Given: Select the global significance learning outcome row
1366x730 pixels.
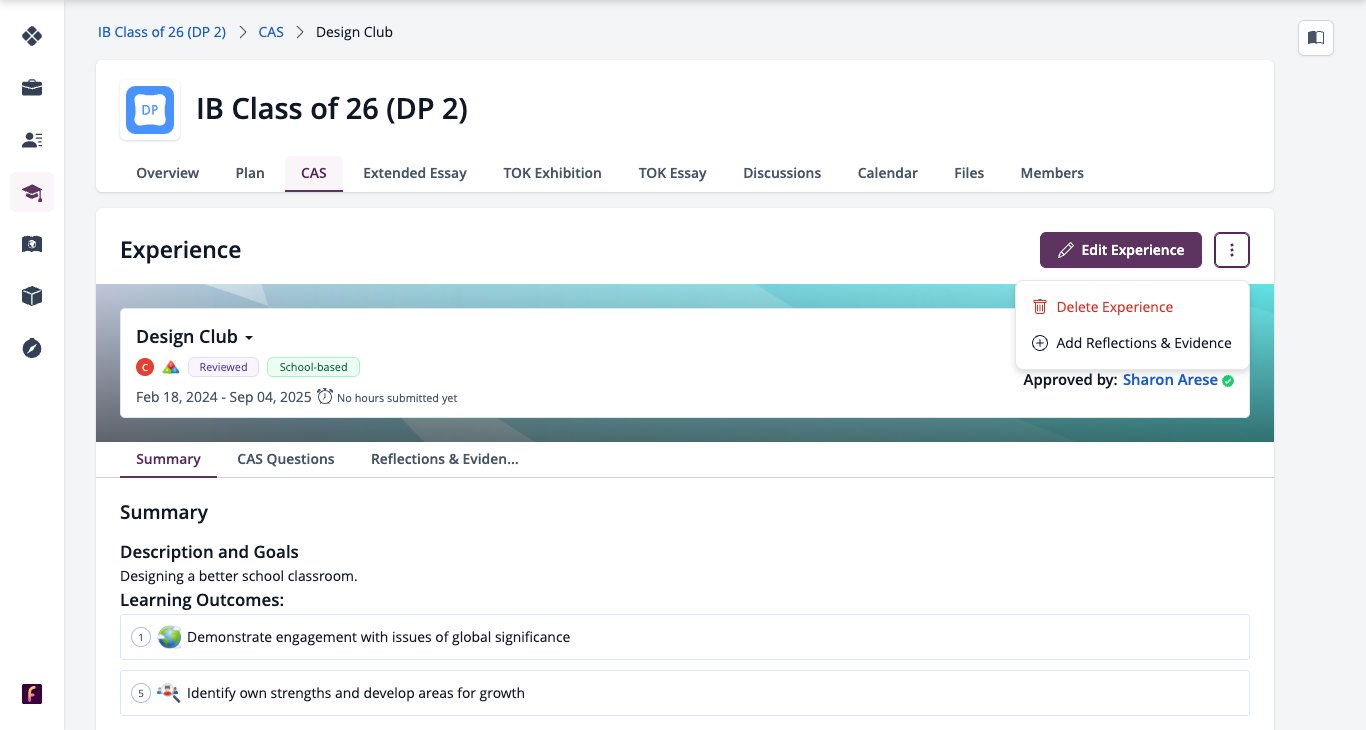Looking at the screenshot, I should pyautogui.click(x=685, y=637).
